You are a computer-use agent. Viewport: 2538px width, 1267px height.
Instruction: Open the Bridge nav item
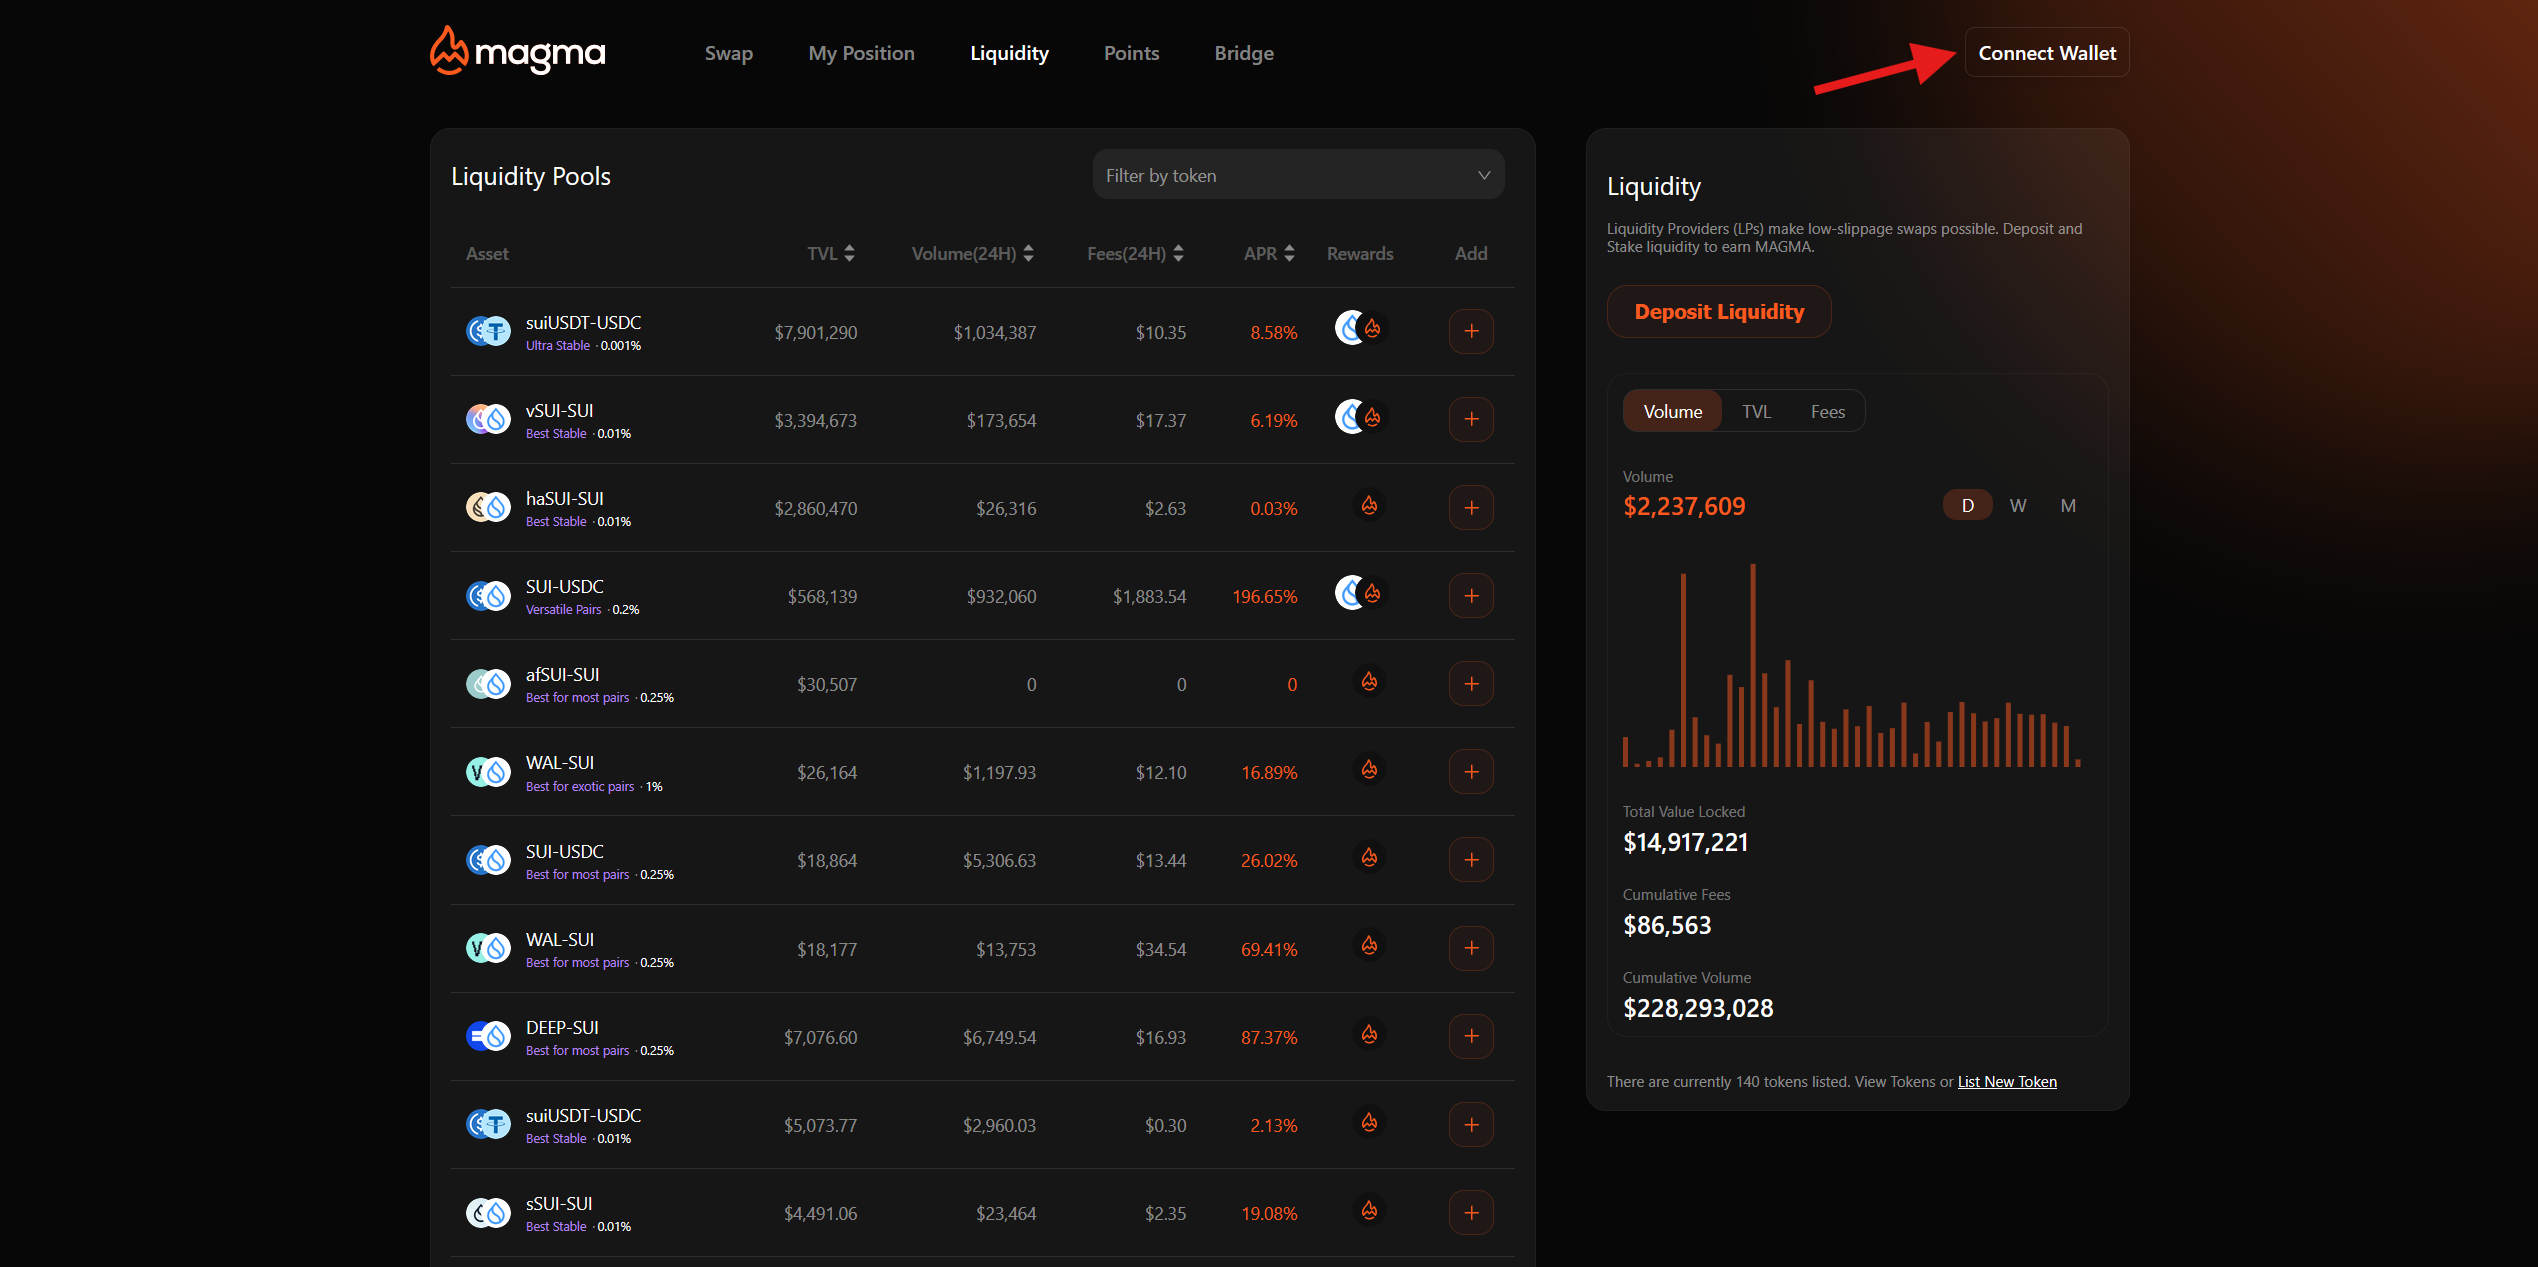tap(1244, 53)
